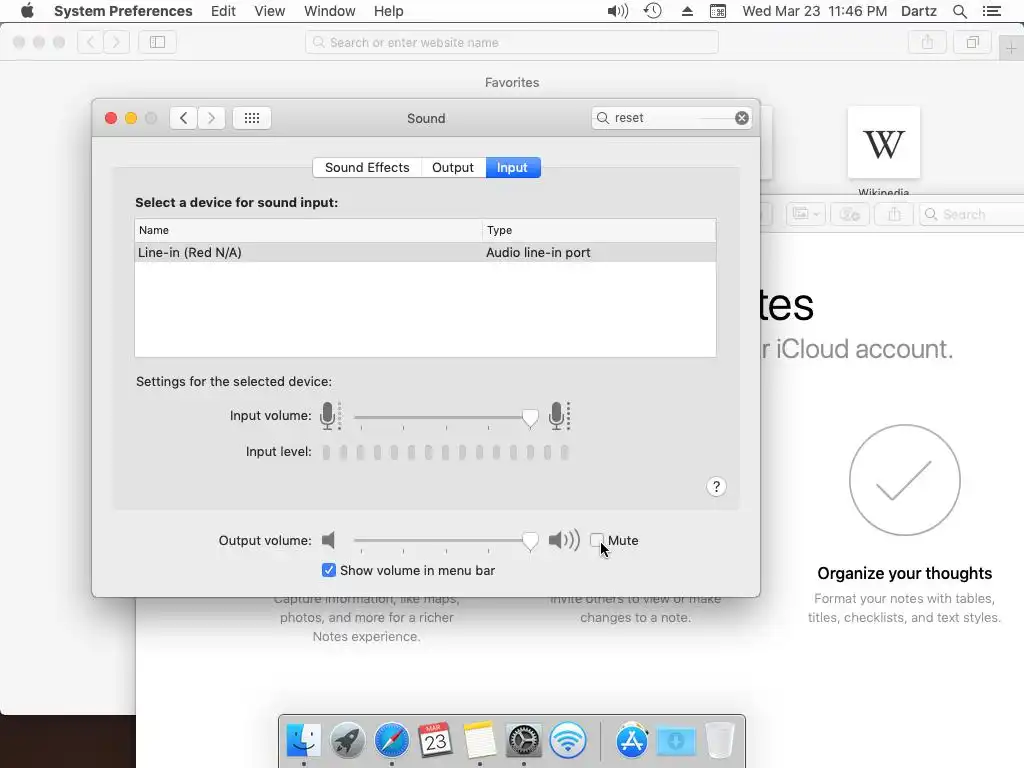Open the Apple menu

pyautogui.click(x=27, y=11)
